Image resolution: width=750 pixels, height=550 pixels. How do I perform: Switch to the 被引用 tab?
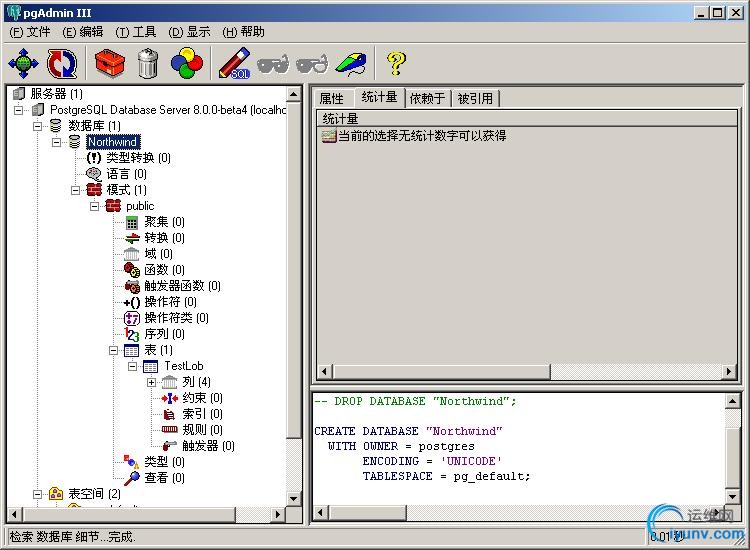475,99
